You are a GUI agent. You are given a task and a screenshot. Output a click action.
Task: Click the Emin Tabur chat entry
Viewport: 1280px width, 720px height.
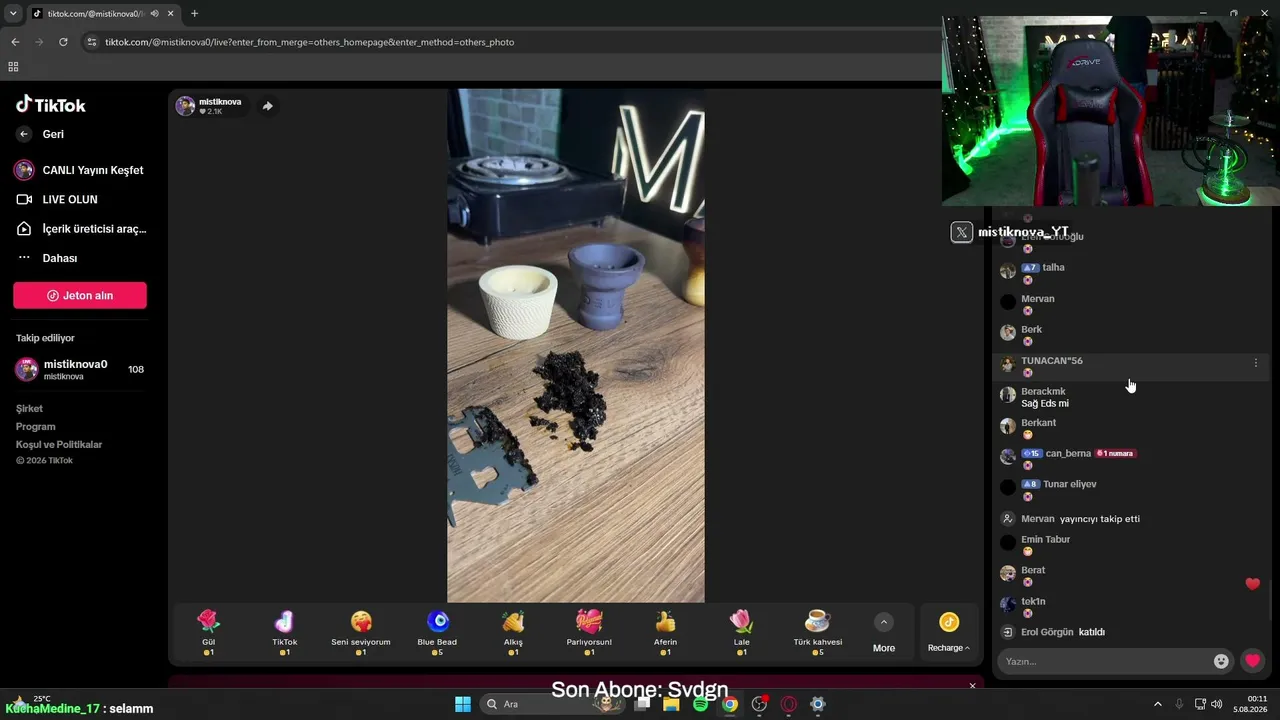coord(1132,545)
